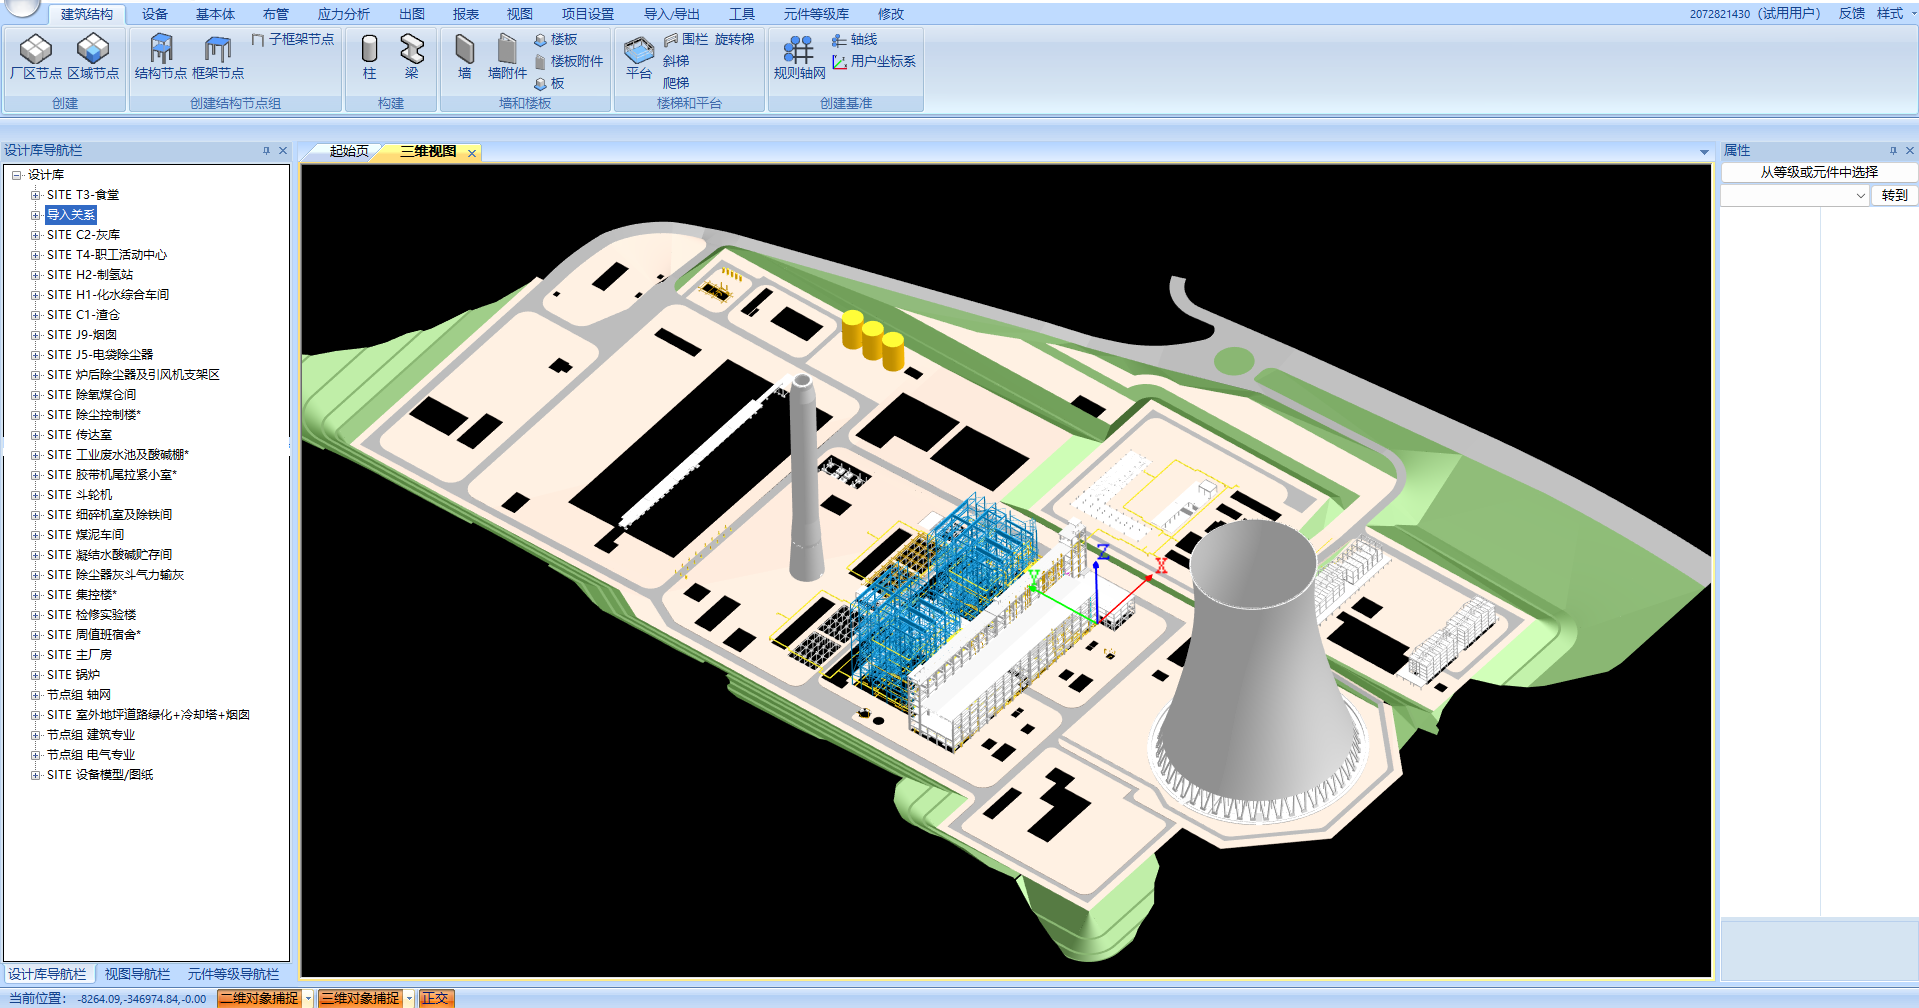
Task: Open the 设备 ribbon tab
Action: pyautogui.click(x=154, y=14)
